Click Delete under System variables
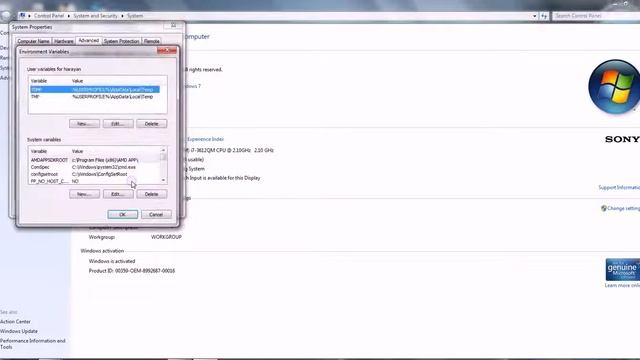 pos(151,194)
